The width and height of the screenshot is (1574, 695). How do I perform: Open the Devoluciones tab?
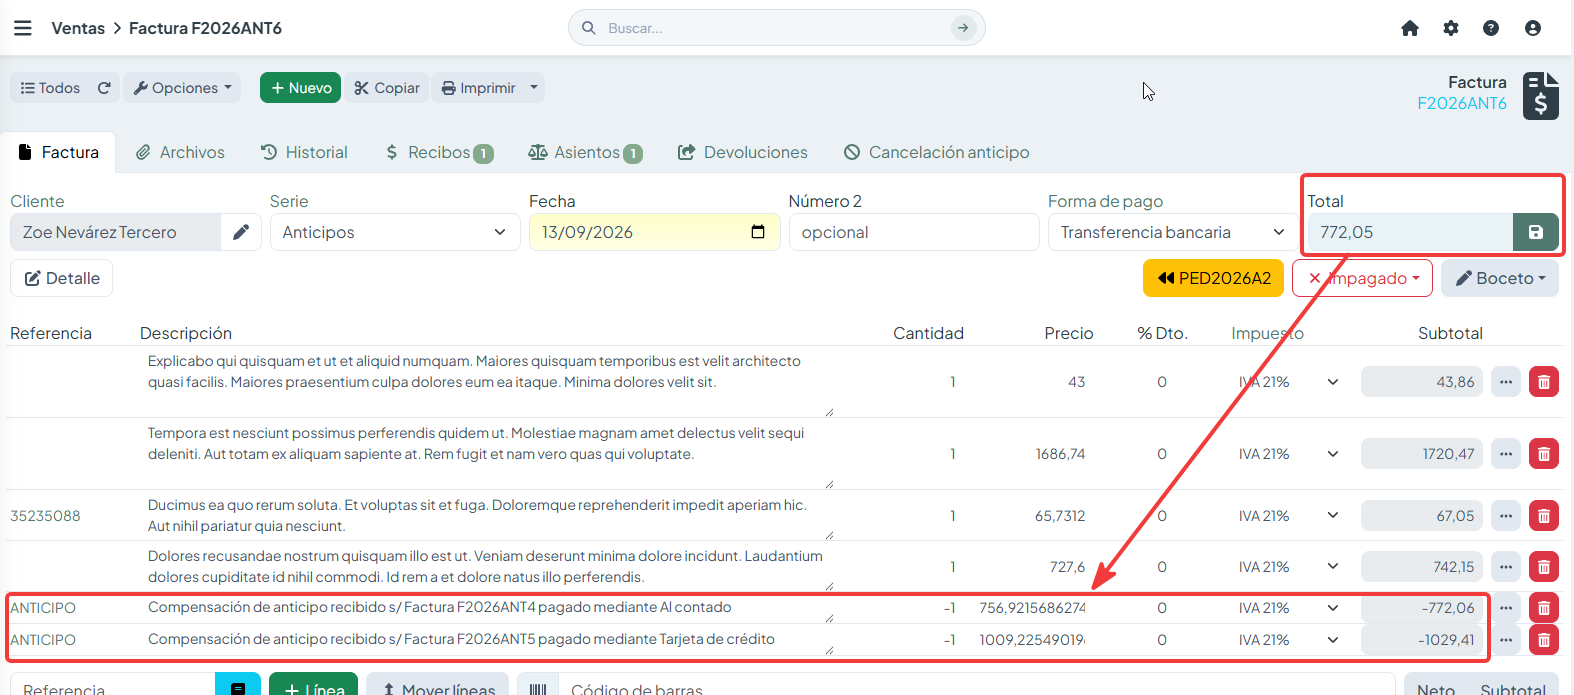(743, 152)
